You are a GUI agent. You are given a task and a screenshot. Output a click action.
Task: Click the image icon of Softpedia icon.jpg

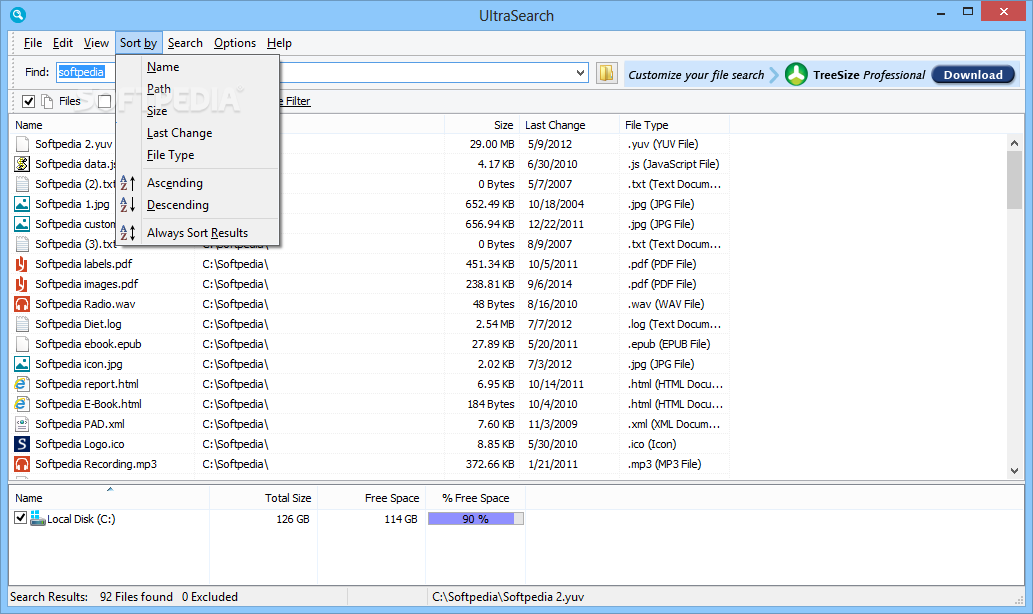coord(22,364)
